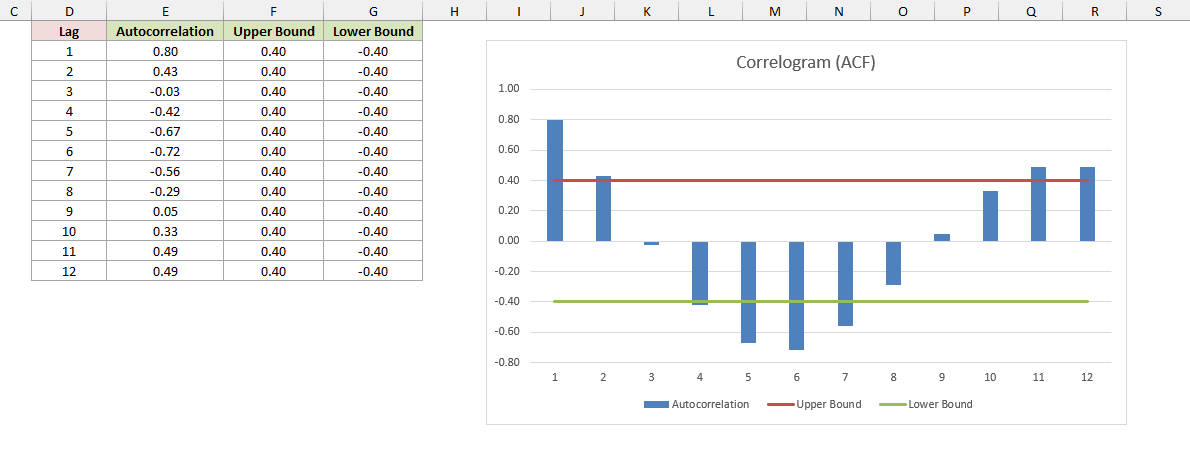Select the Upper Bound cell in lag 12 row
1190x461 pixels.
coord(273,271)
